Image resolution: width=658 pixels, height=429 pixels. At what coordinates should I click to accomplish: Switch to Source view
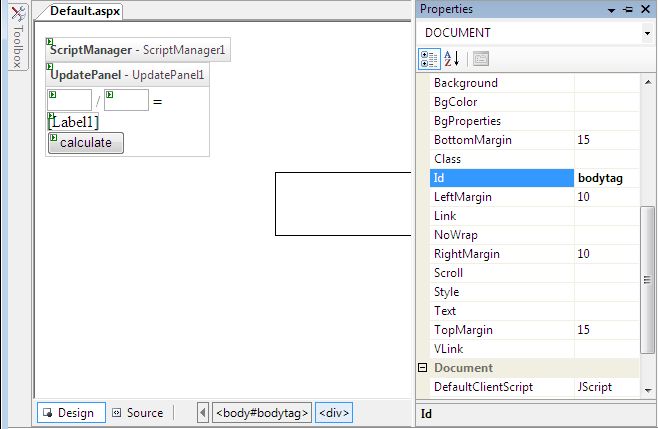pos(139,413)
